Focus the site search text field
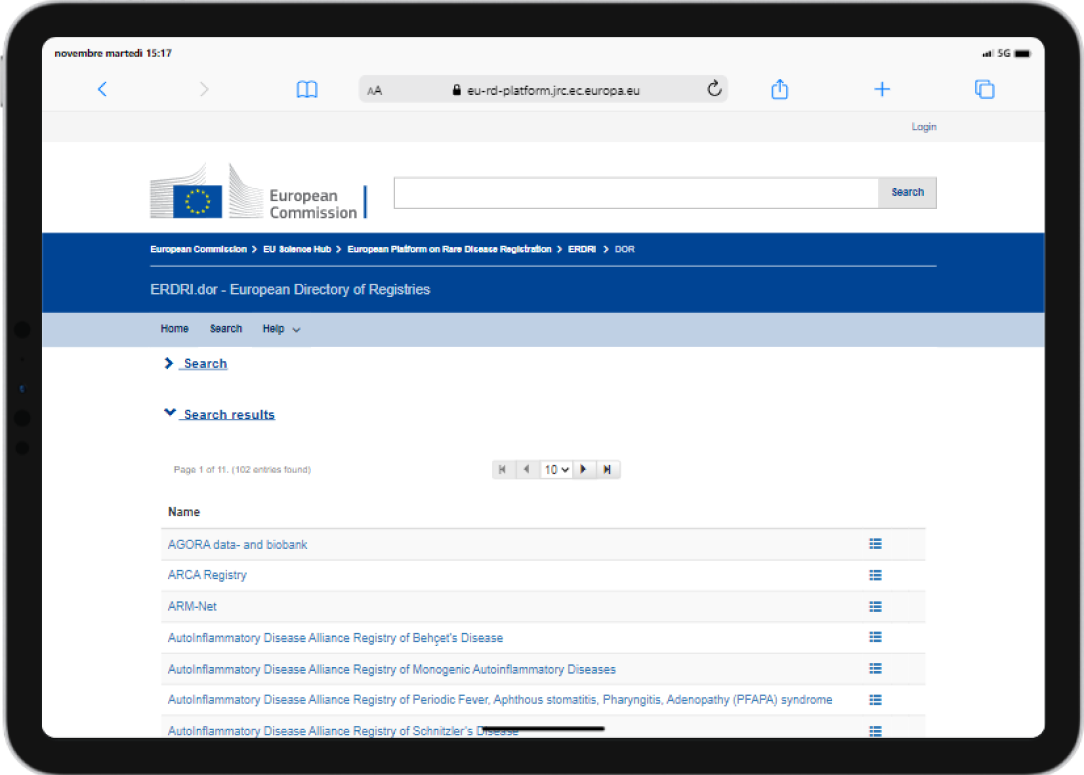This screenshot has width=1084, height=775. [x=636, y=192]
